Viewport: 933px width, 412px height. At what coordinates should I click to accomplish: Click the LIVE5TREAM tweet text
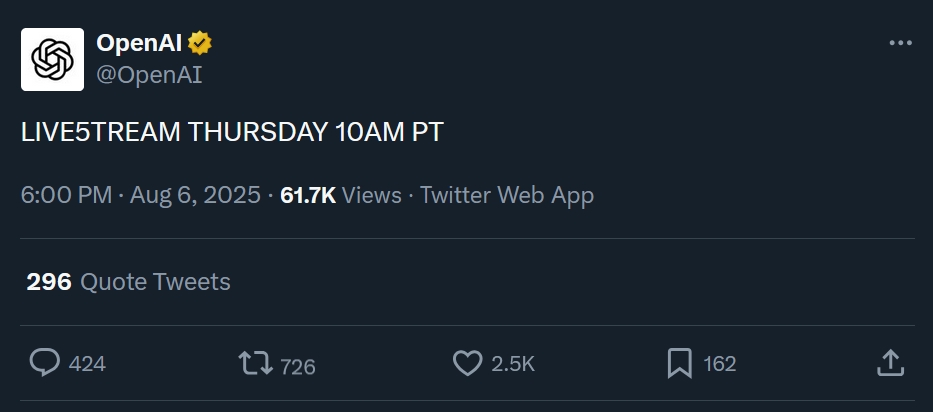tap(232, 135)
